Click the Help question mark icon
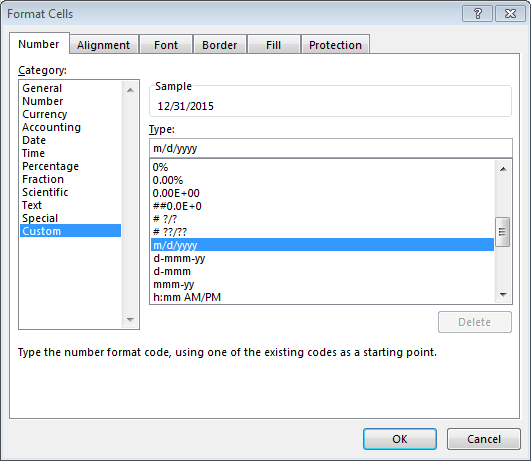The image size is (531, 461). (477, 14)
